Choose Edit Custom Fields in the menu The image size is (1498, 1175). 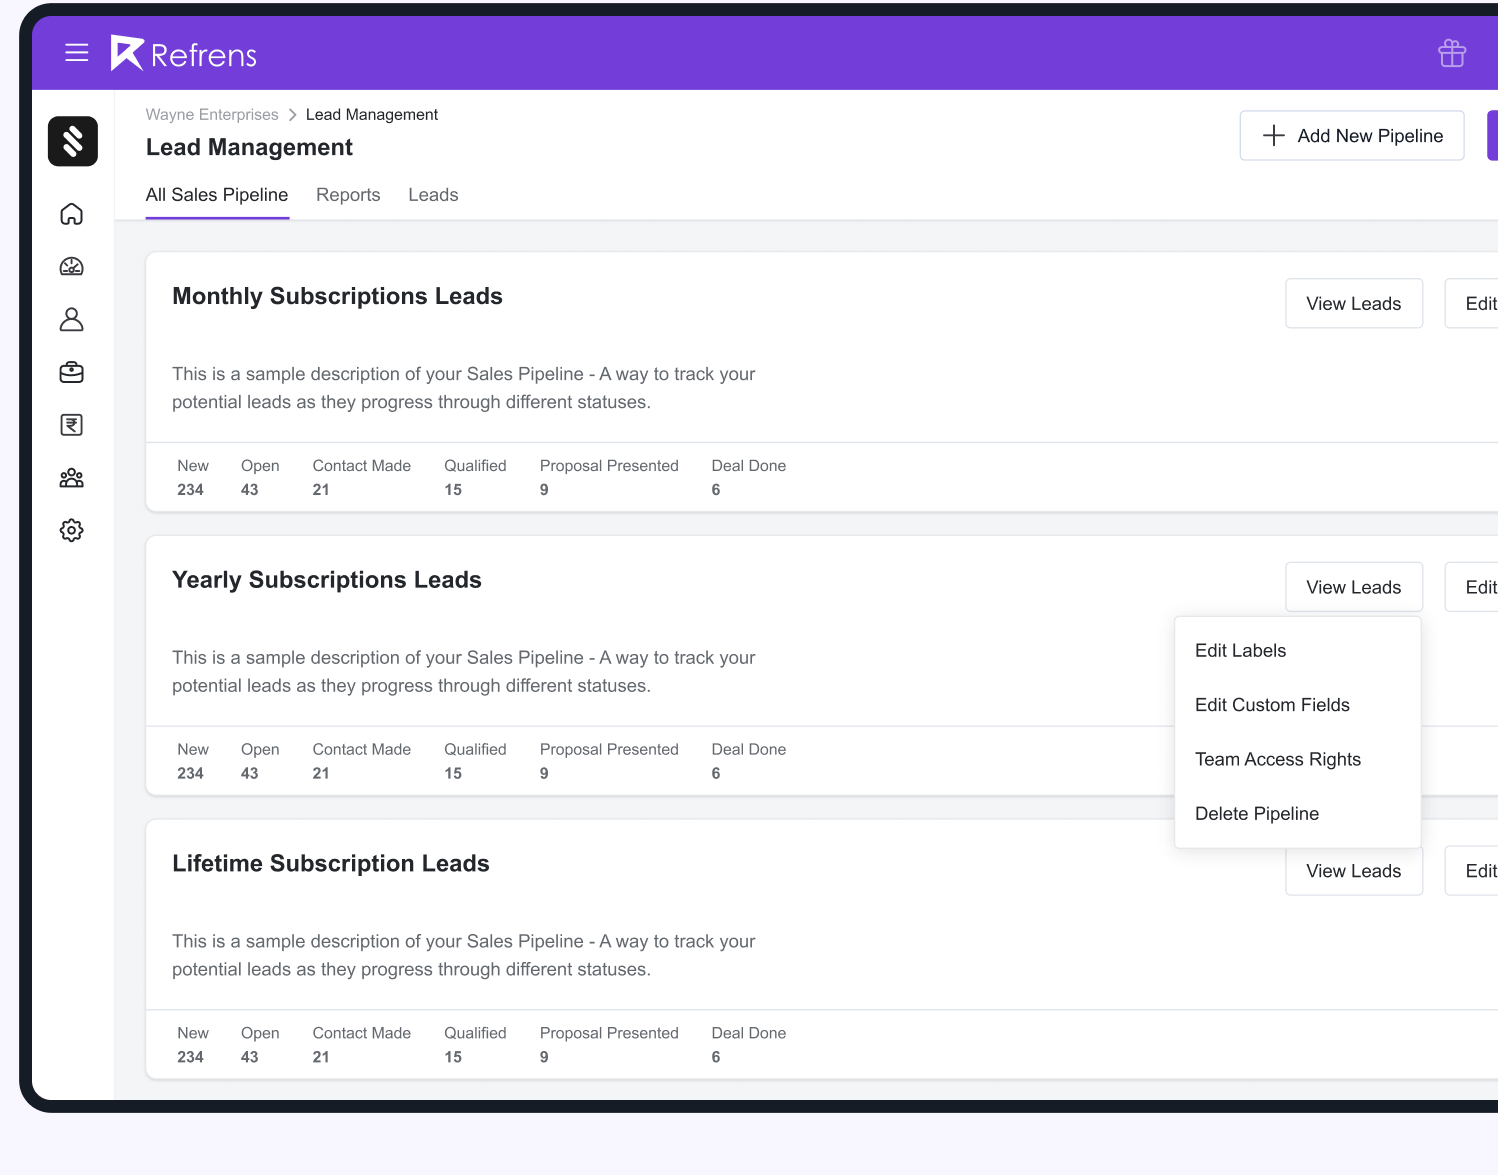pyautogui.click(x=1272, y=705)
